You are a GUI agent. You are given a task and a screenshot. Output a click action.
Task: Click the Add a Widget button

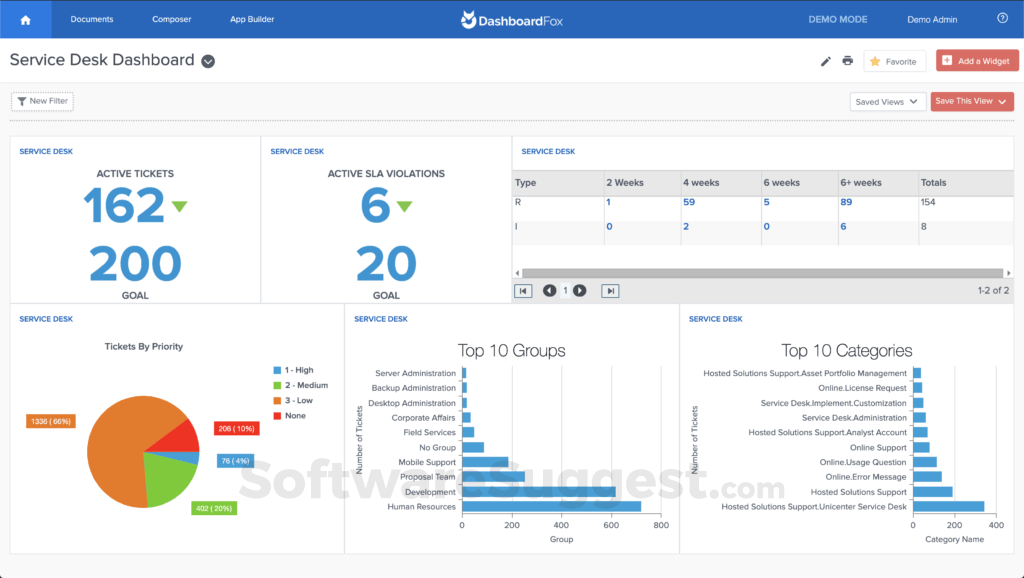pyautogui.click(x=977, y=61)
